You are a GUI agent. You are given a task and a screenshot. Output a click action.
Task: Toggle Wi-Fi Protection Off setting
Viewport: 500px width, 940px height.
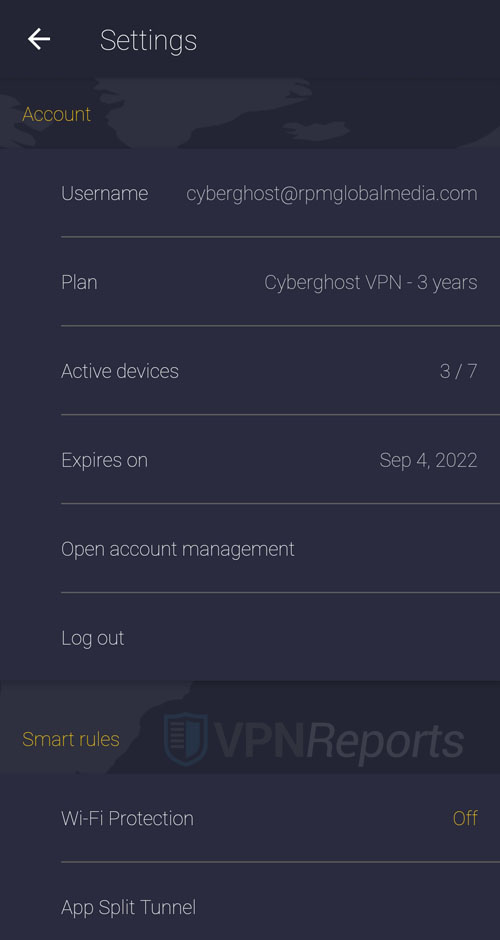(x=465, y=818)
